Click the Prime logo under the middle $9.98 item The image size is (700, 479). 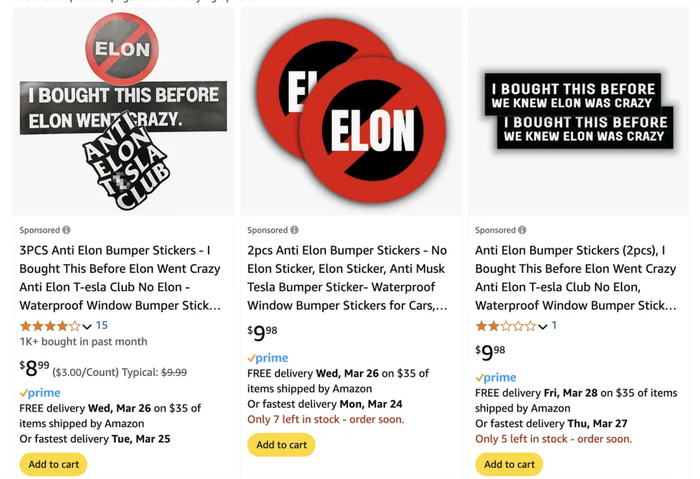point(268,358)
